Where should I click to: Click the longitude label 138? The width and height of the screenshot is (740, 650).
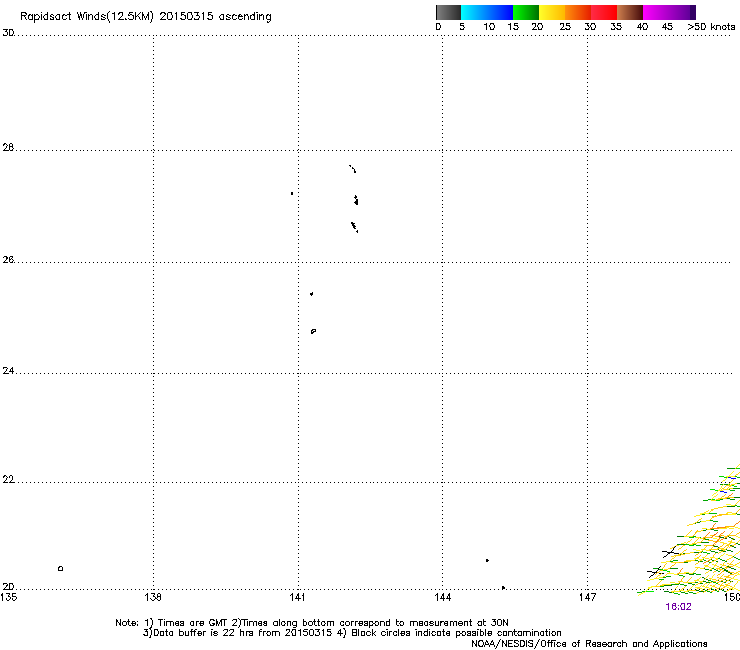(x=153, y=597)
